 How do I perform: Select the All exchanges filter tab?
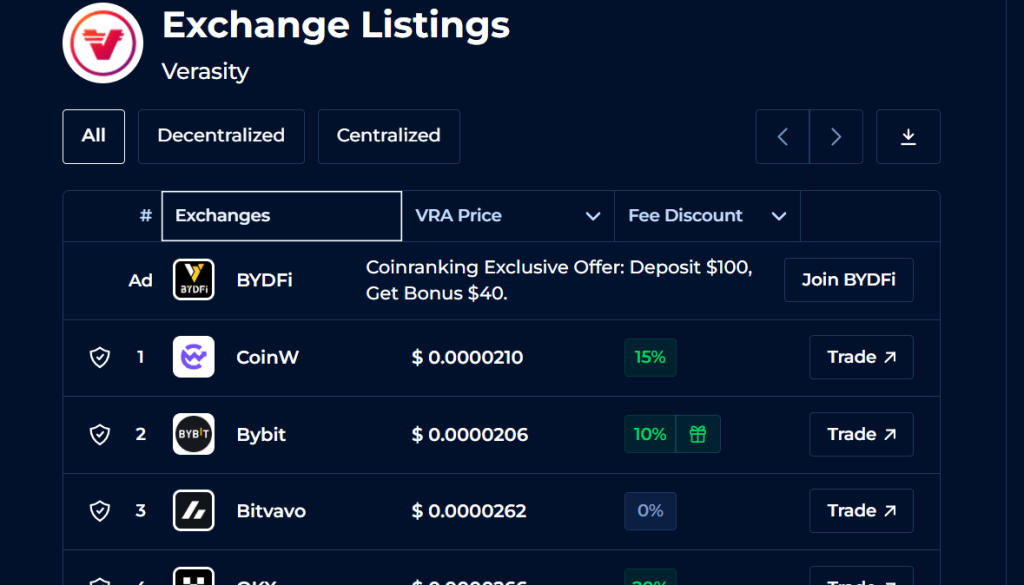(x=94, y=136)
